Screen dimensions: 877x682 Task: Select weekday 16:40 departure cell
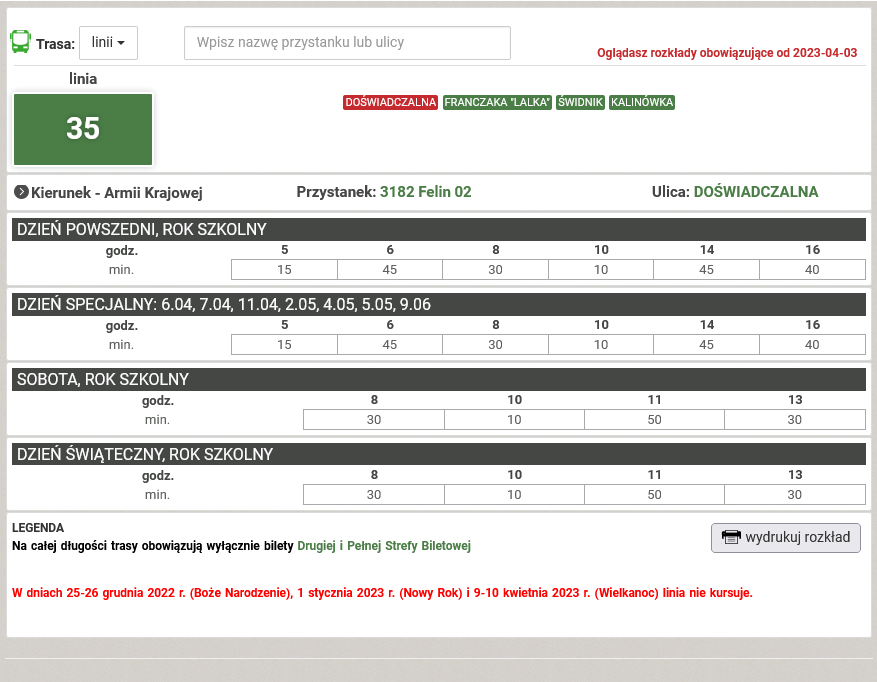point(812,269)
